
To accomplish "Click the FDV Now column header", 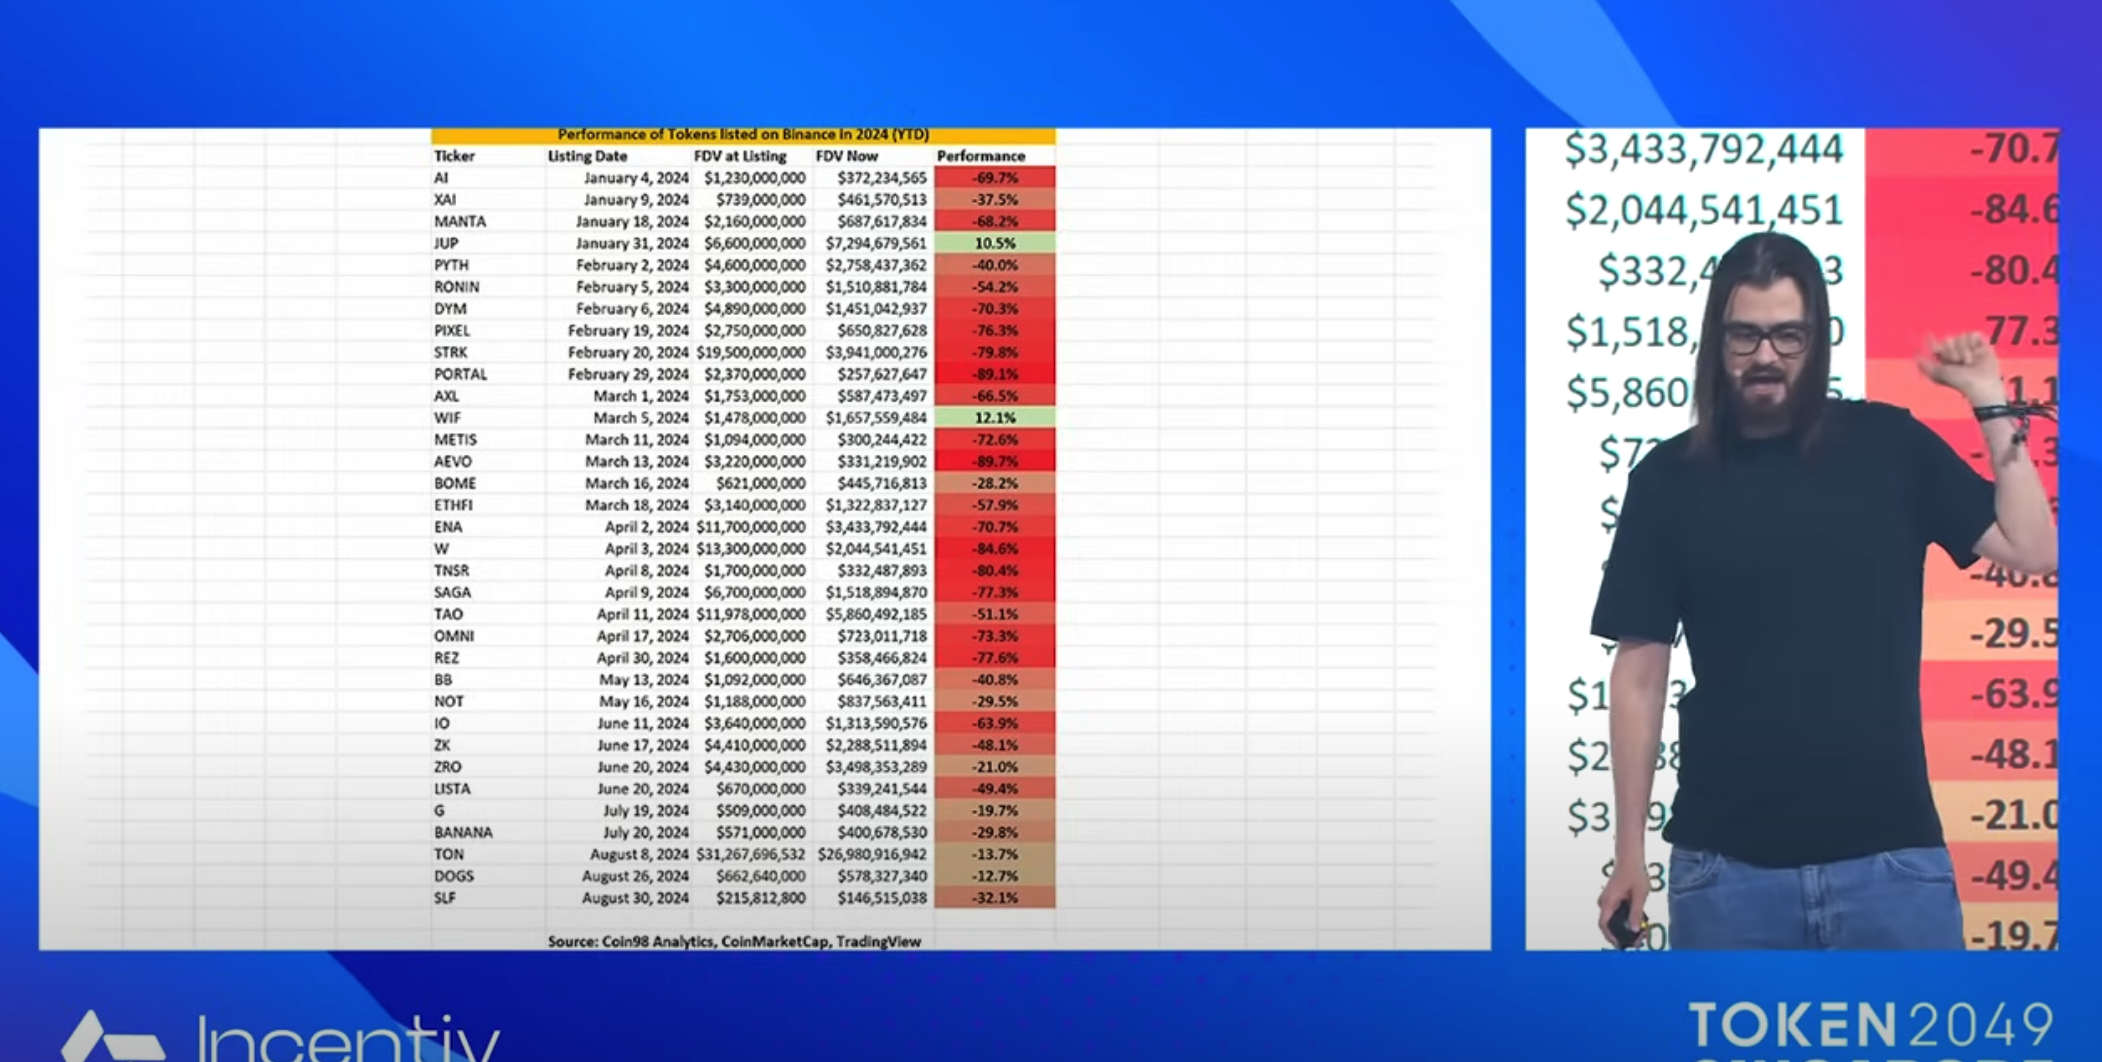I will (x=846, y=156).
